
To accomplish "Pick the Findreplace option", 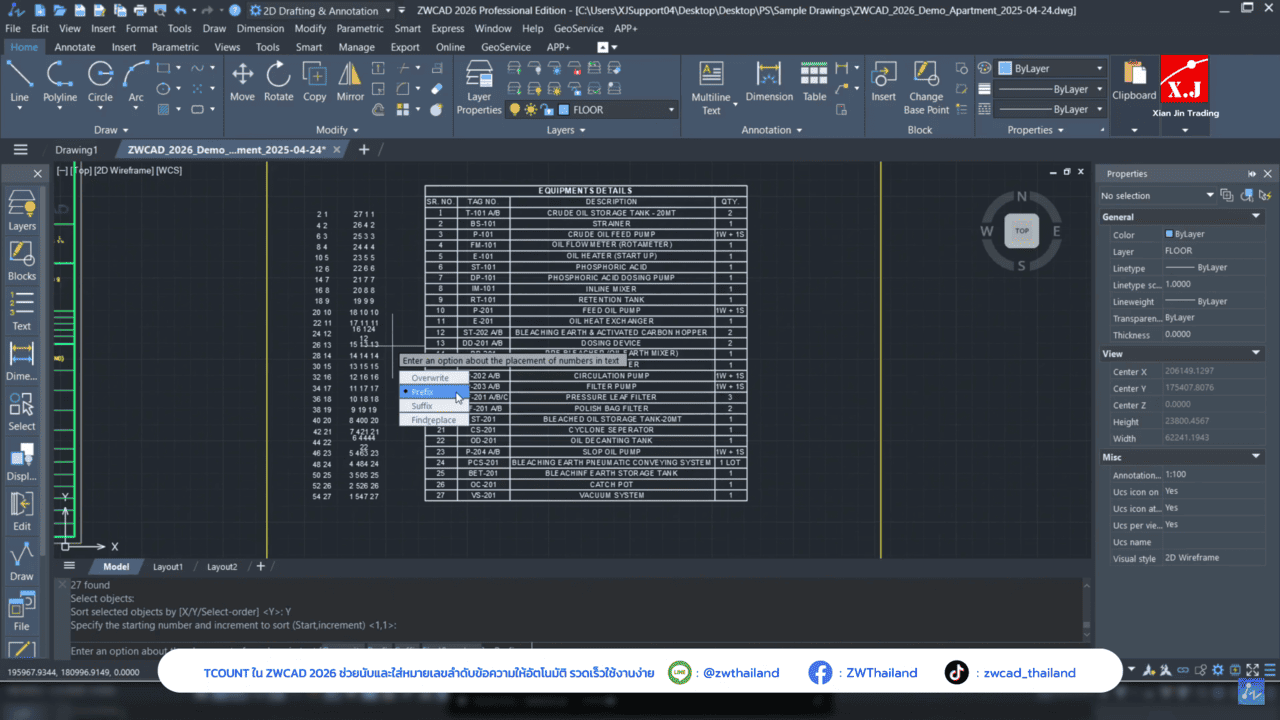I will point(433,420).
